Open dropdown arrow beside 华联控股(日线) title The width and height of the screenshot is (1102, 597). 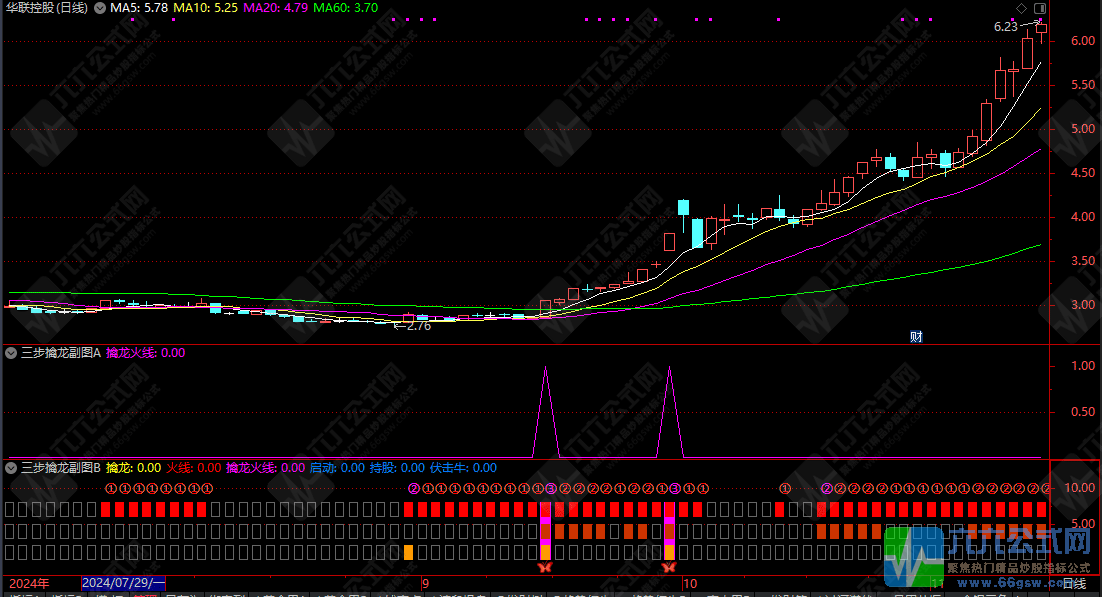pyautogui.click(x=97, y=8)
